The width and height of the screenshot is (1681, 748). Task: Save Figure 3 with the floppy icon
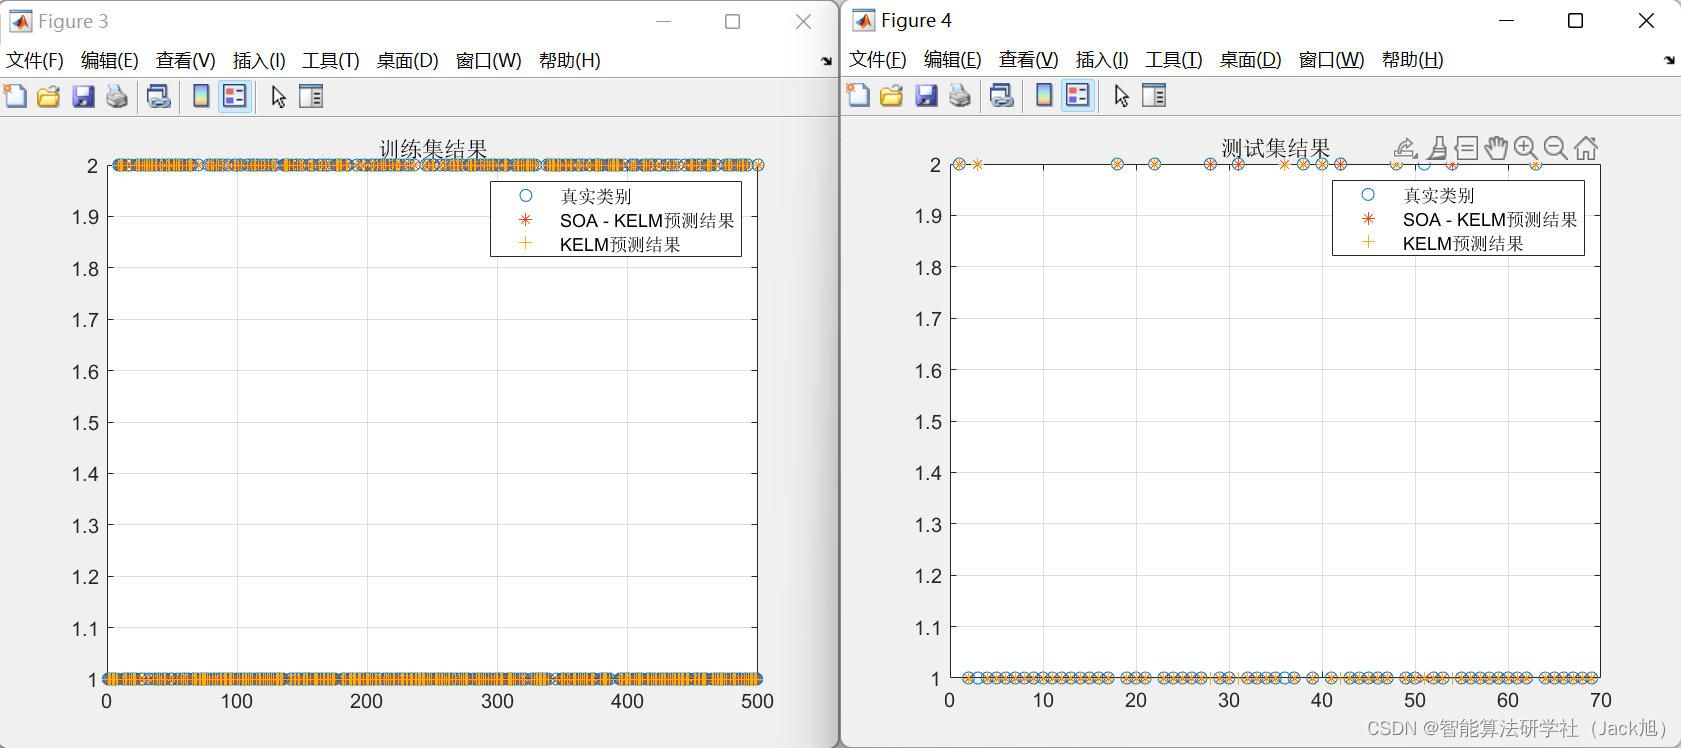point(83,96)
